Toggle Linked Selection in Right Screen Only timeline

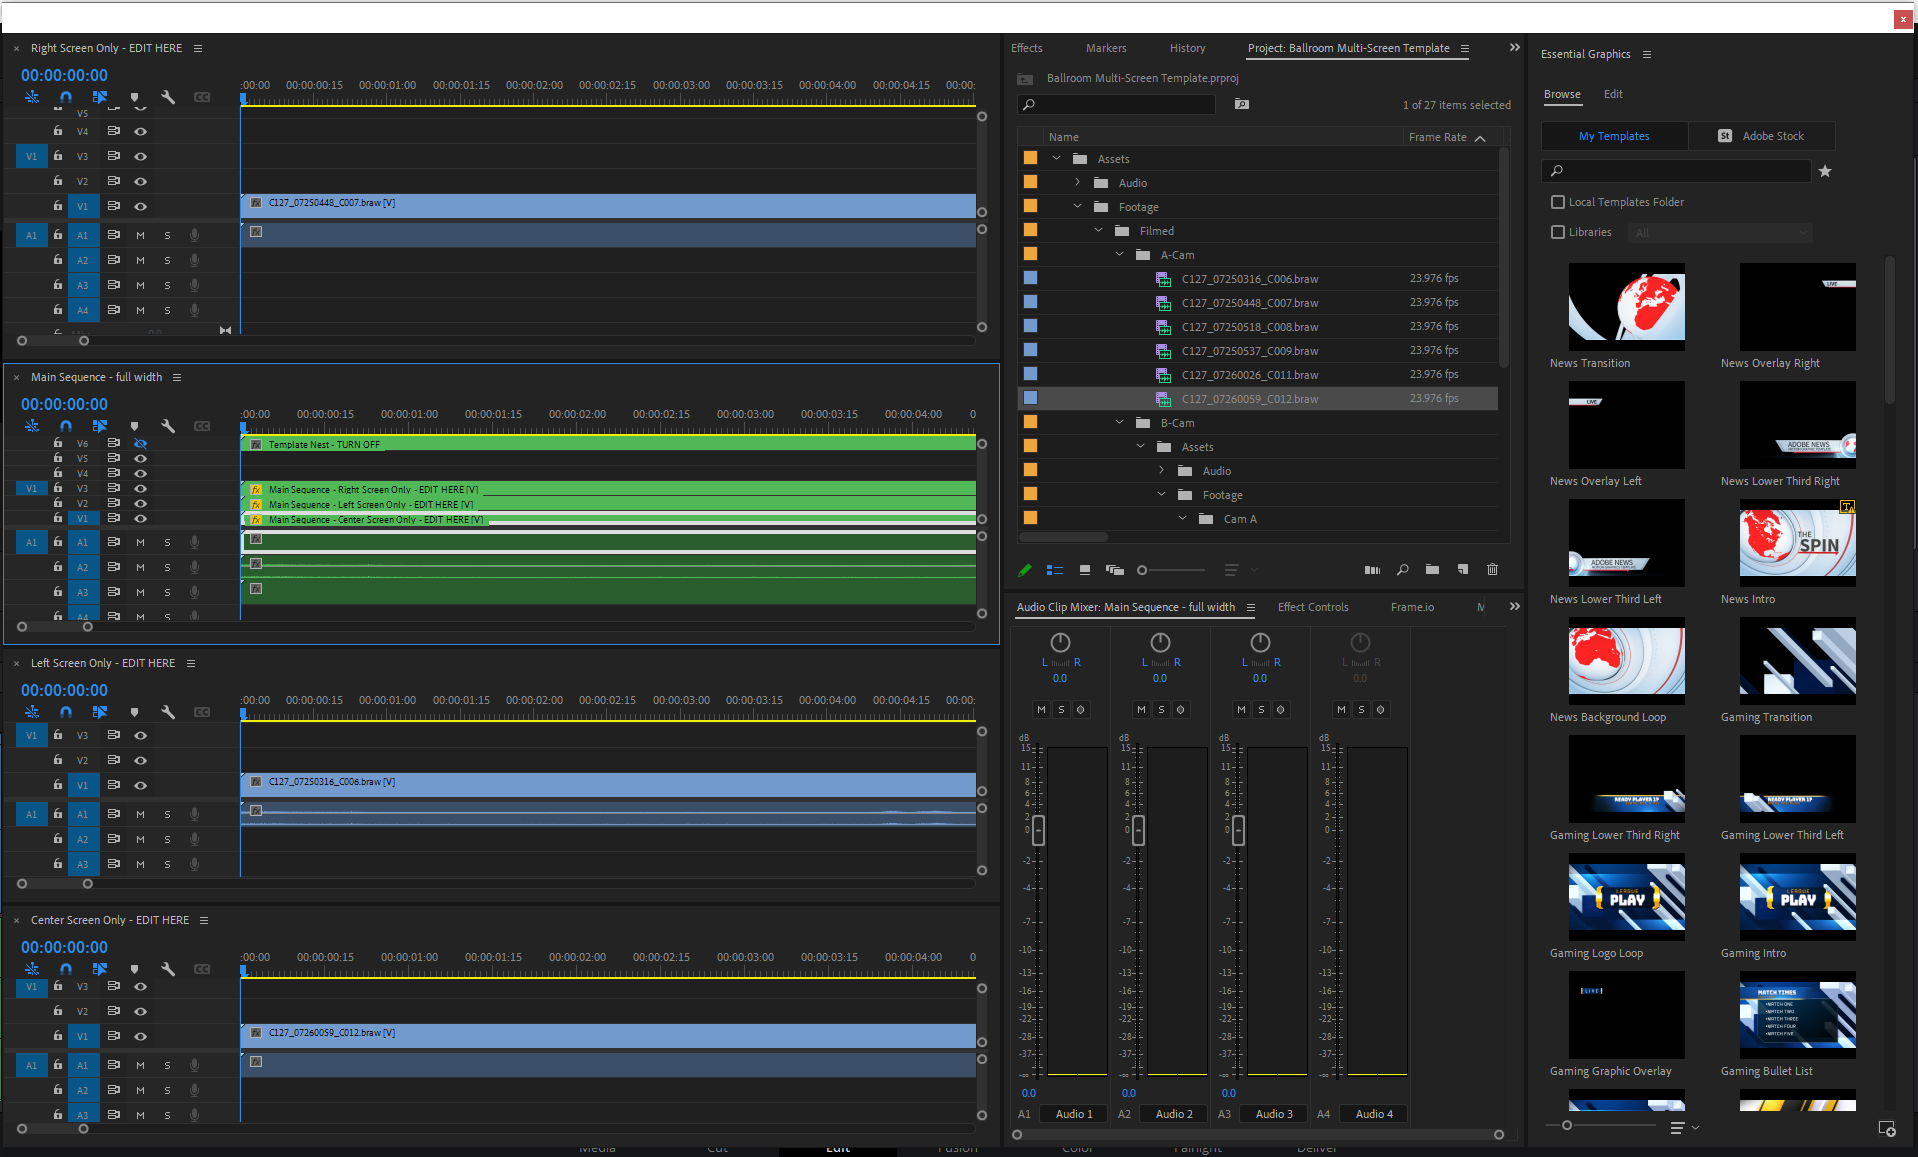(100, 97)
